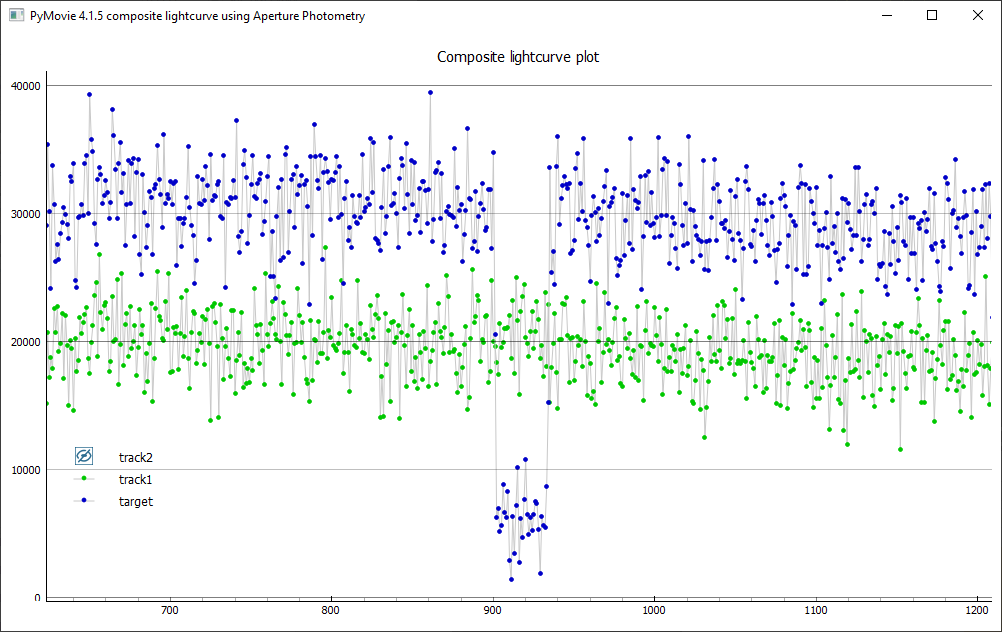The width and height of the screenshot is (1002, 632).
Task: Select the track2 legend label
Action: click(135, 457)
